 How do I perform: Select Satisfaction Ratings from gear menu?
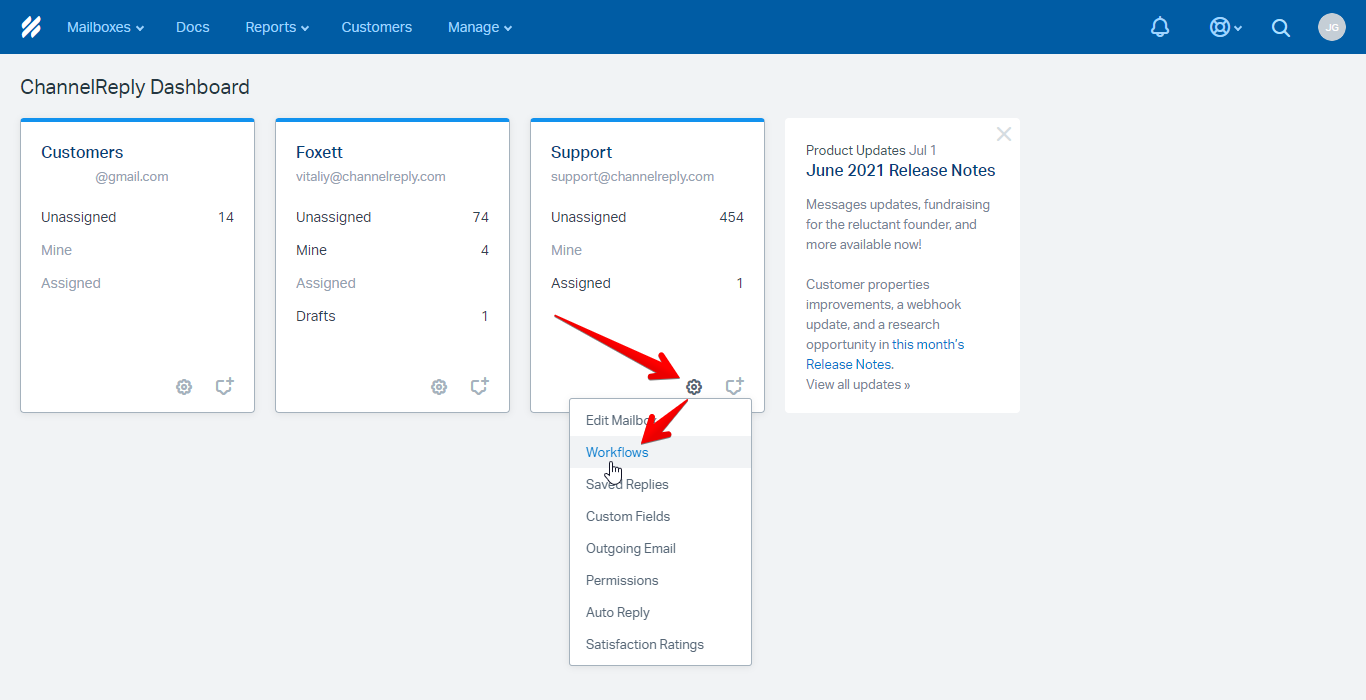pos(660,644)
